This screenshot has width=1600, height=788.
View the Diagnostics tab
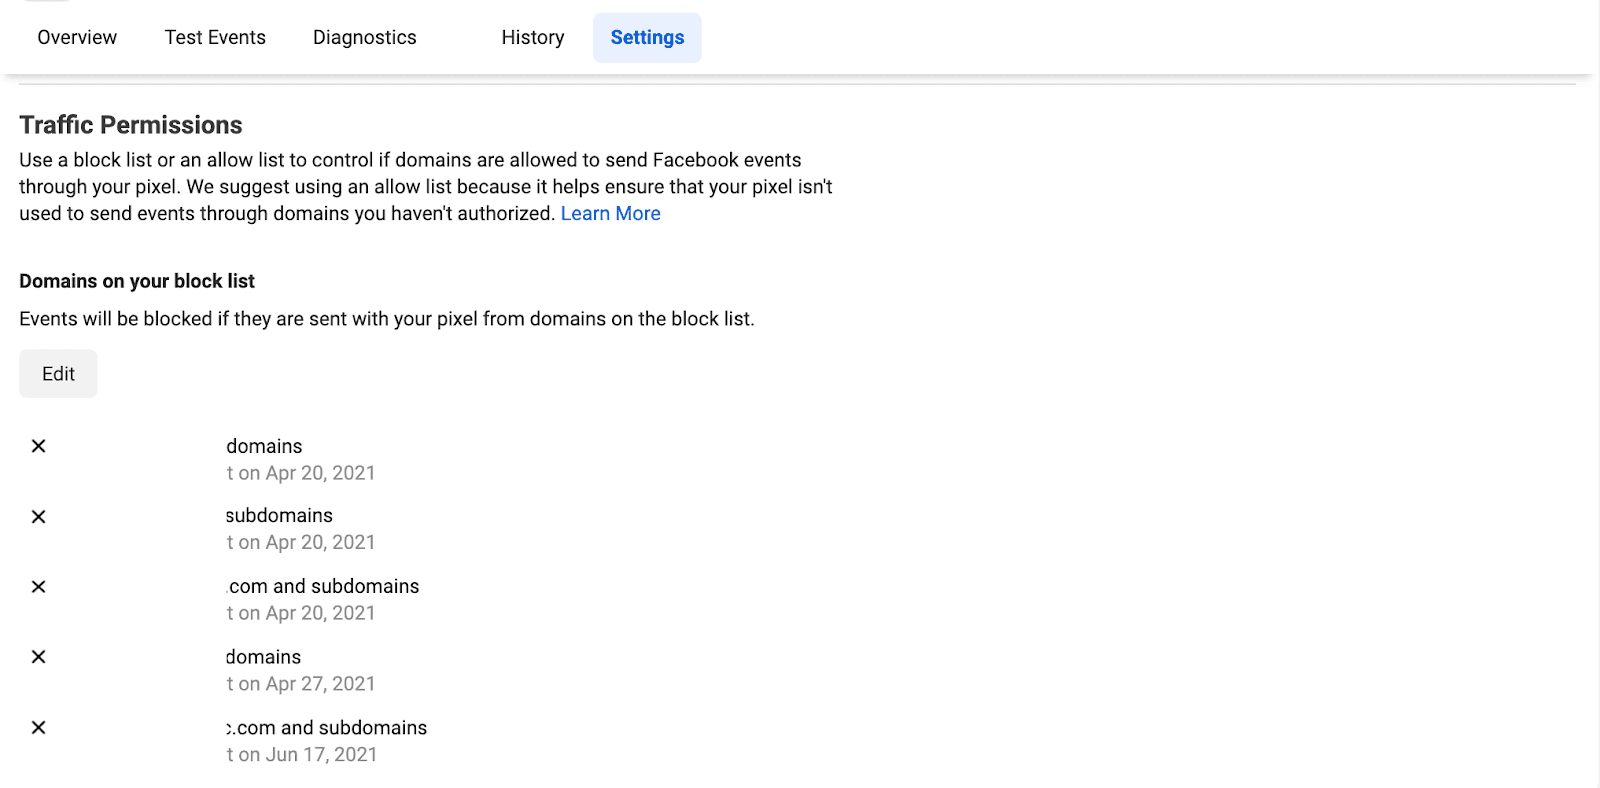(x=364, y=37)
